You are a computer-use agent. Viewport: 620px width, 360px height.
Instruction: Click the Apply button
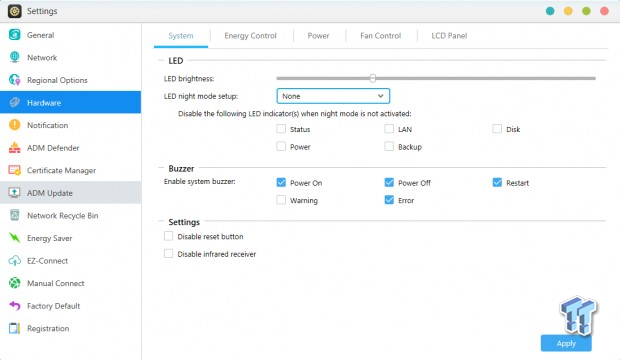tap(566, 343)
